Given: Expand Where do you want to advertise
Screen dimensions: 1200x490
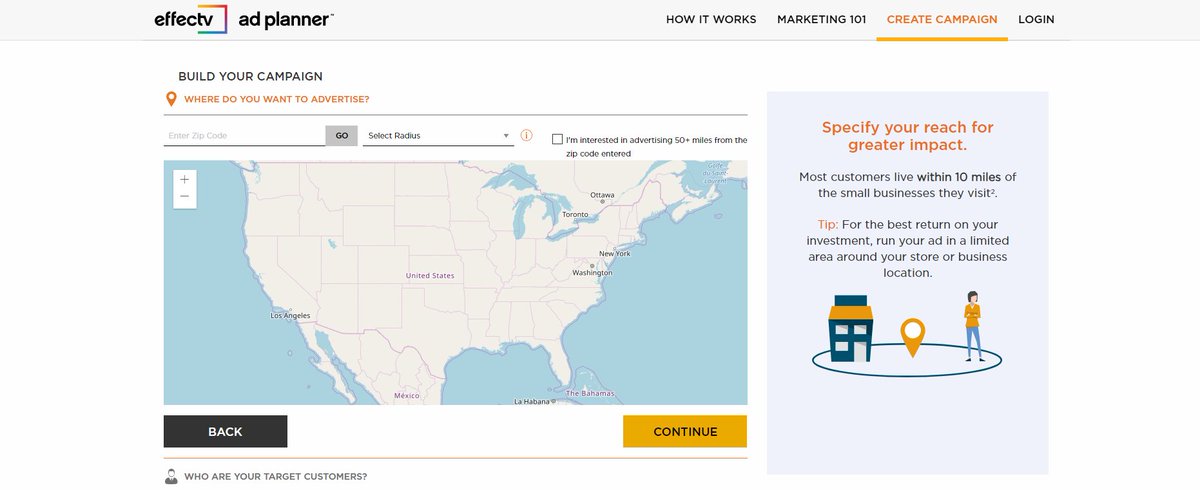Looking at the screenshot, I should 276,99.
